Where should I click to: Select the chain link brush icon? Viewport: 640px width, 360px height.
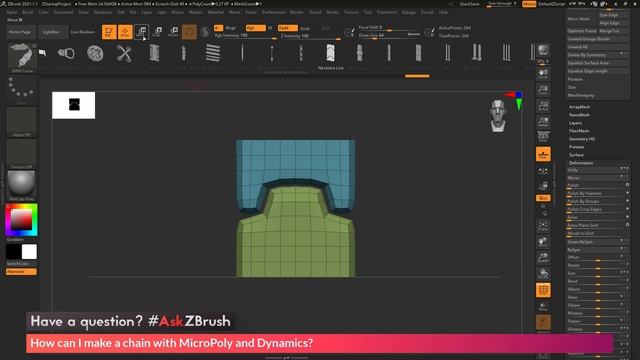click(x=66, y=53)
